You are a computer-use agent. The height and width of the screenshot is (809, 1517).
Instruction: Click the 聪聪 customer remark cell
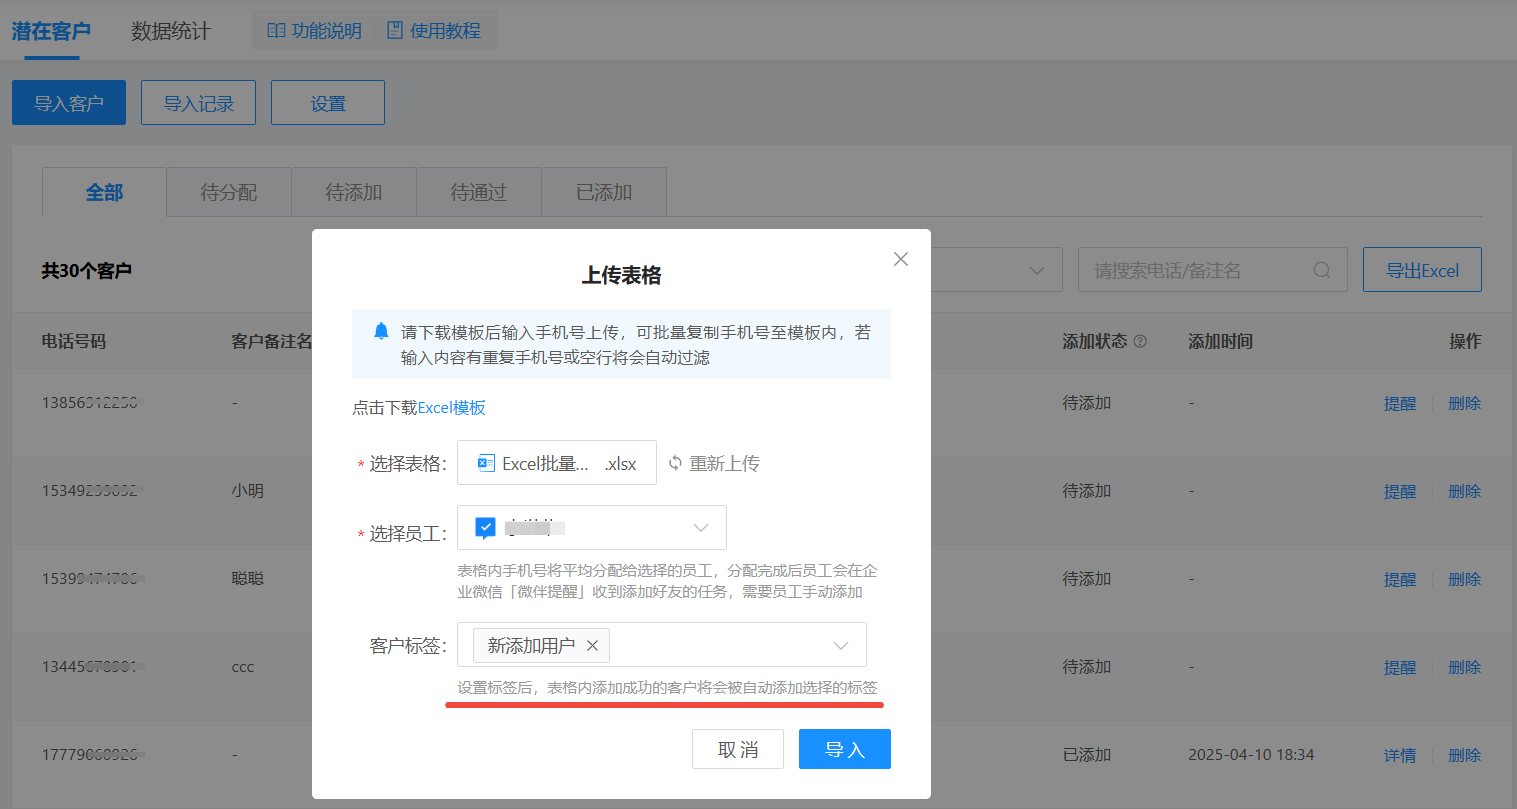(x=248, y=579)
